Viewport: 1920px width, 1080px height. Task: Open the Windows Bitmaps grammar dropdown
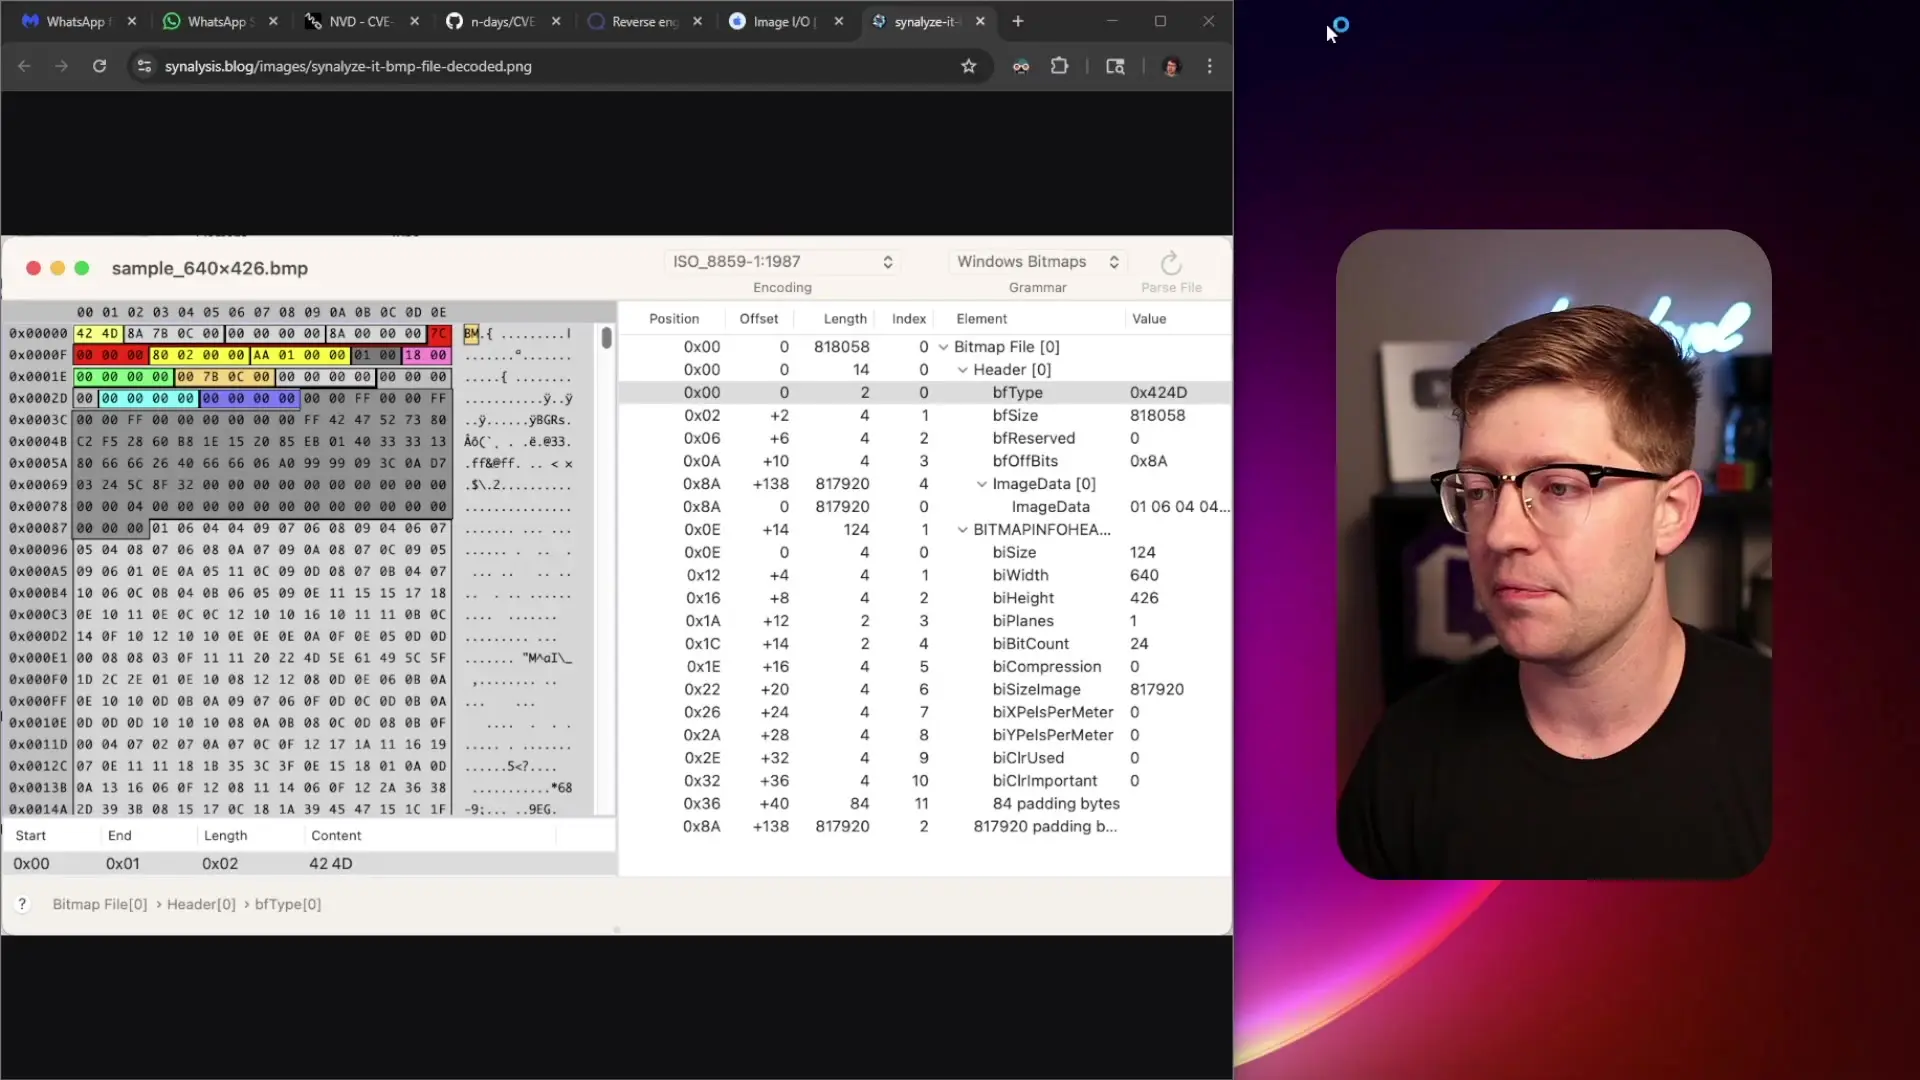(1037, 262)
